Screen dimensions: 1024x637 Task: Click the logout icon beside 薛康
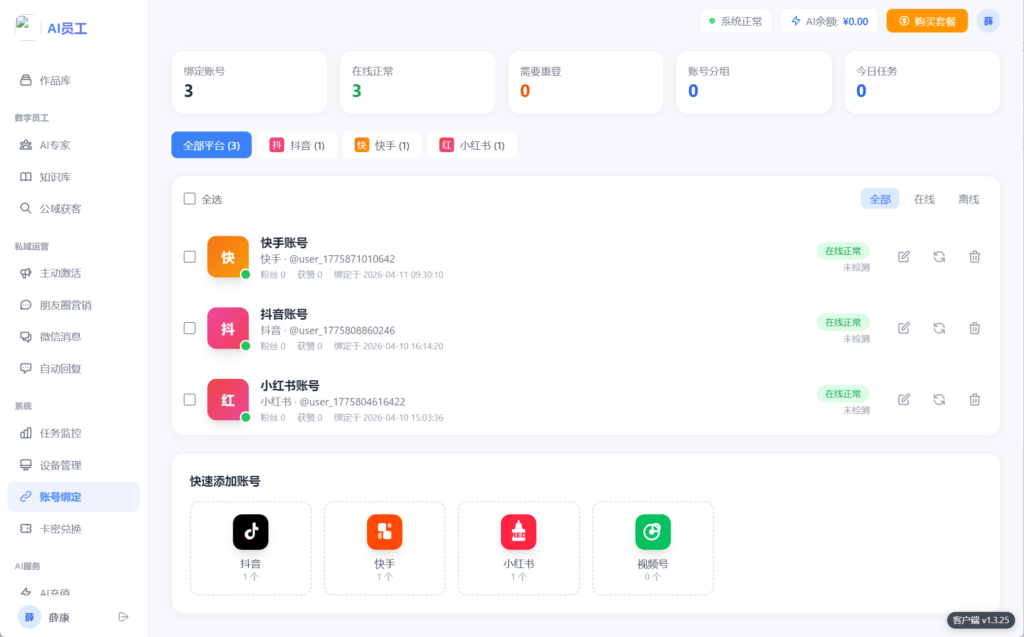click(x=124, y=617)
